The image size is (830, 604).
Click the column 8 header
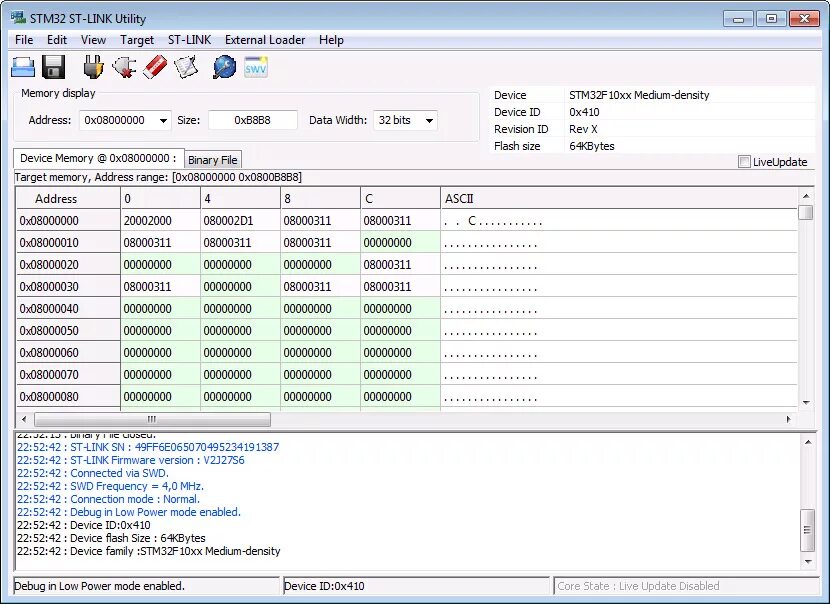(x=320, y=199)
